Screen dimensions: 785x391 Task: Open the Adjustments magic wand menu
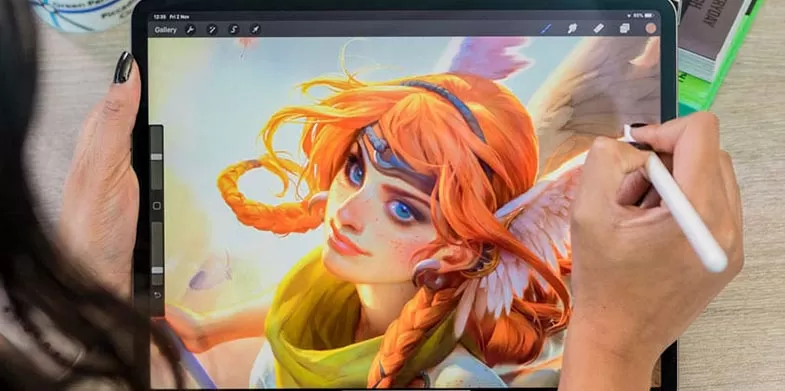tap(212, 30)
